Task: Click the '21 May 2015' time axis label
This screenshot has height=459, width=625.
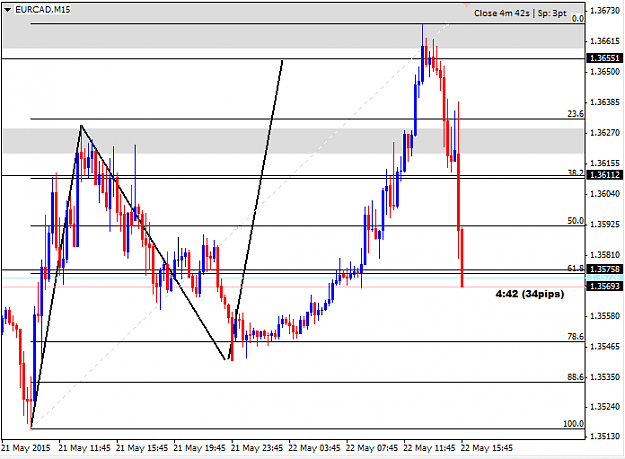Action: pos(26,448)
